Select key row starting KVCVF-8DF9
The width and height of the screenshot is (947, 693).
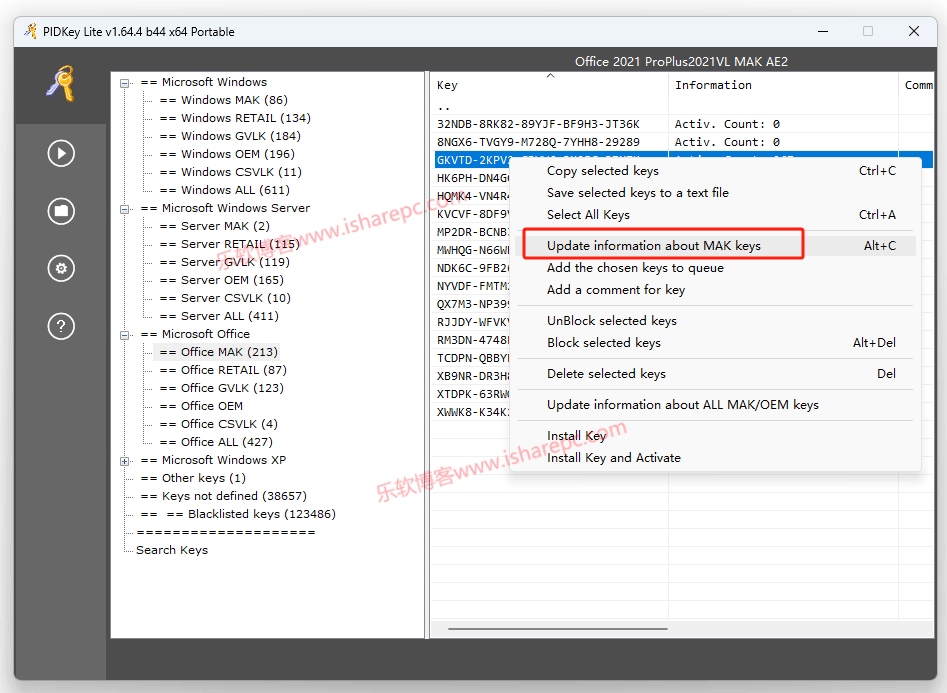click(x=472, y=214)
